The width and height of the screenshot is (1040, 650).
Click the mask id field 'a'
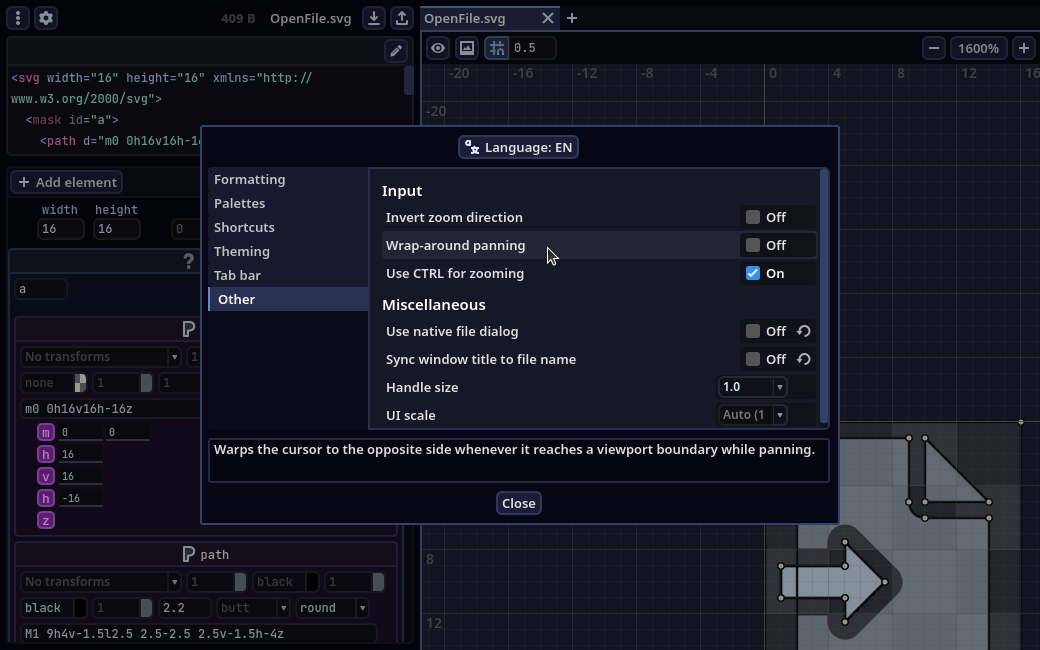click(41, 289)
